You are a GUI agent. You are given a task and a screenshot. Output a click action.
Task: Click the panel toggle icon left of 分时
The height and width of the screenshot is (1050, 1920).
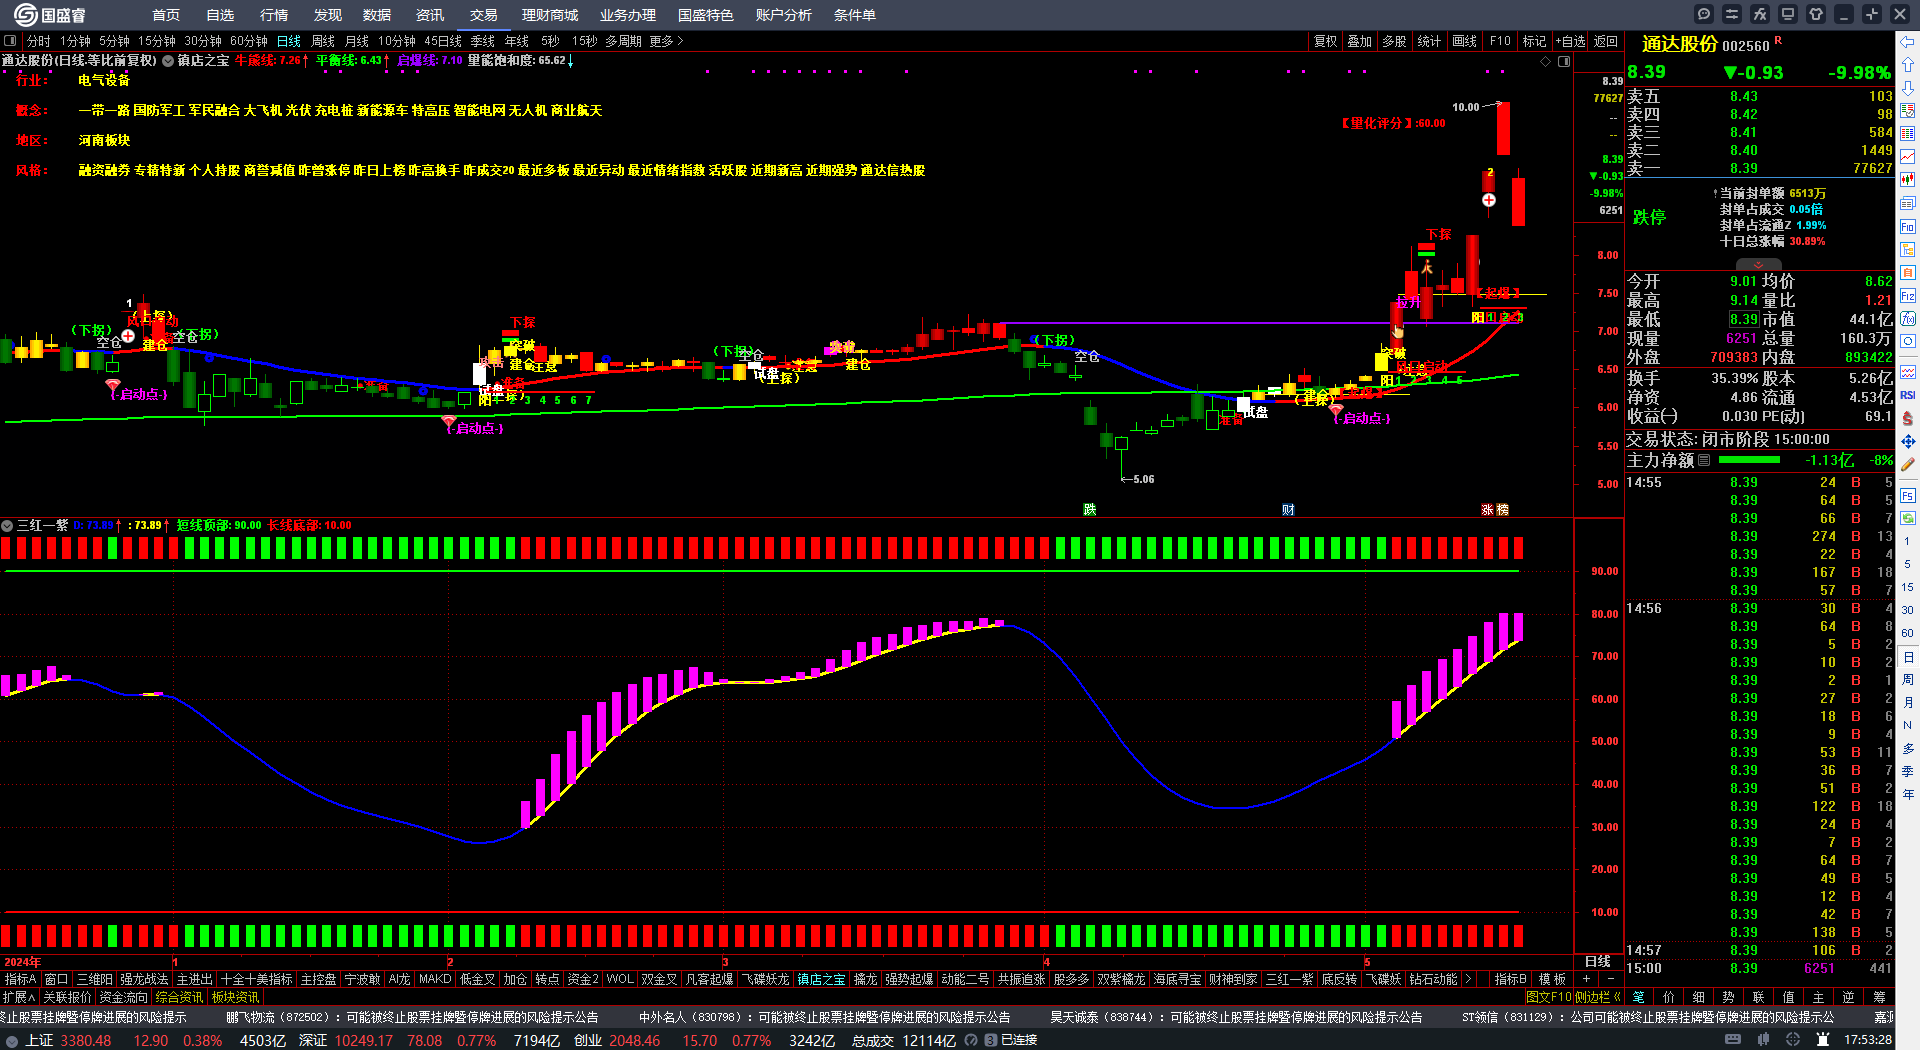[x=10, y=41]
